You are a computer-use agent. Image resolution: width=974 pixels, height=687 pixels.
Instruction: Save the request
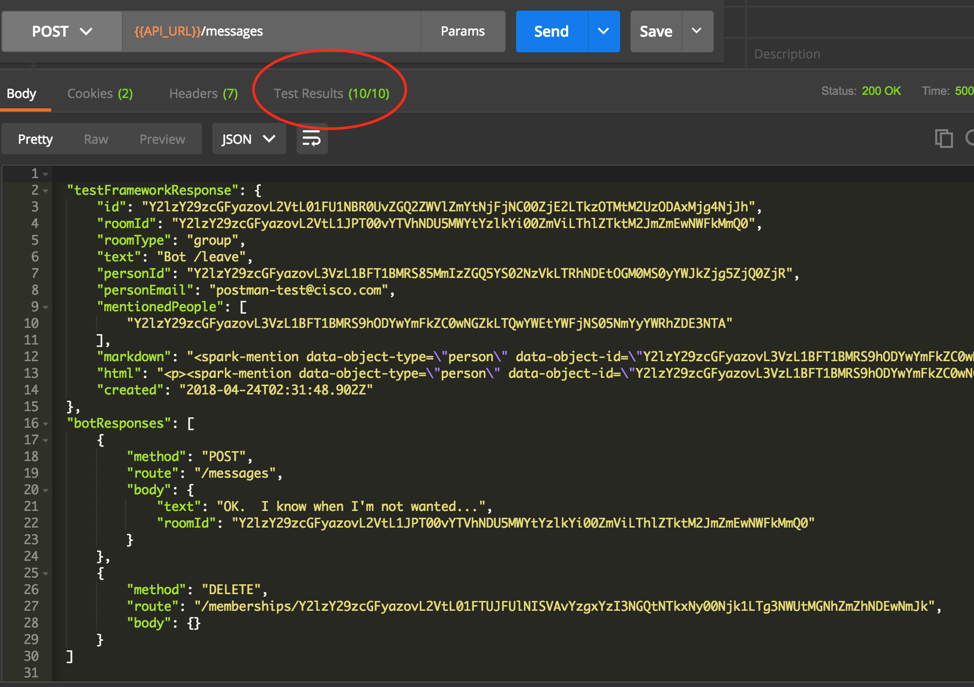pos(656,31)
